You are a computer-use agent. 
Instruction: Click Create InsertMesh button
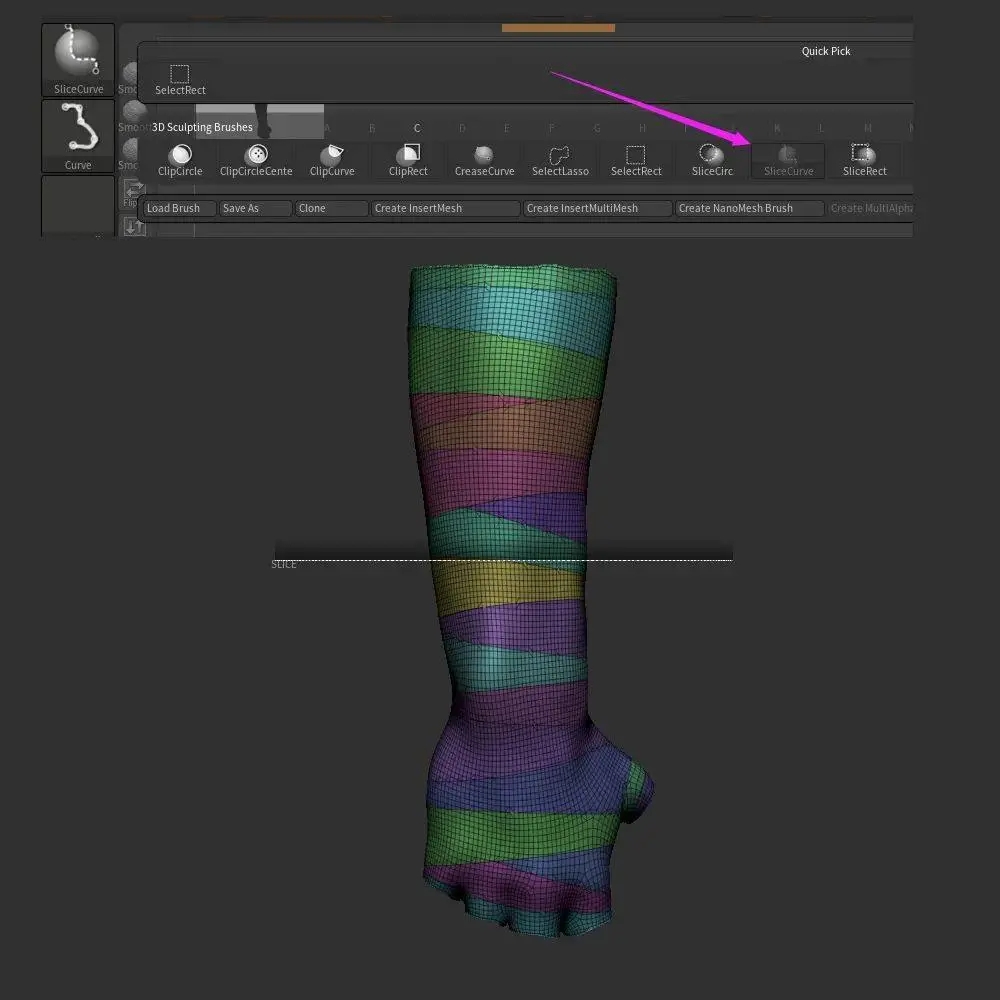445,209
